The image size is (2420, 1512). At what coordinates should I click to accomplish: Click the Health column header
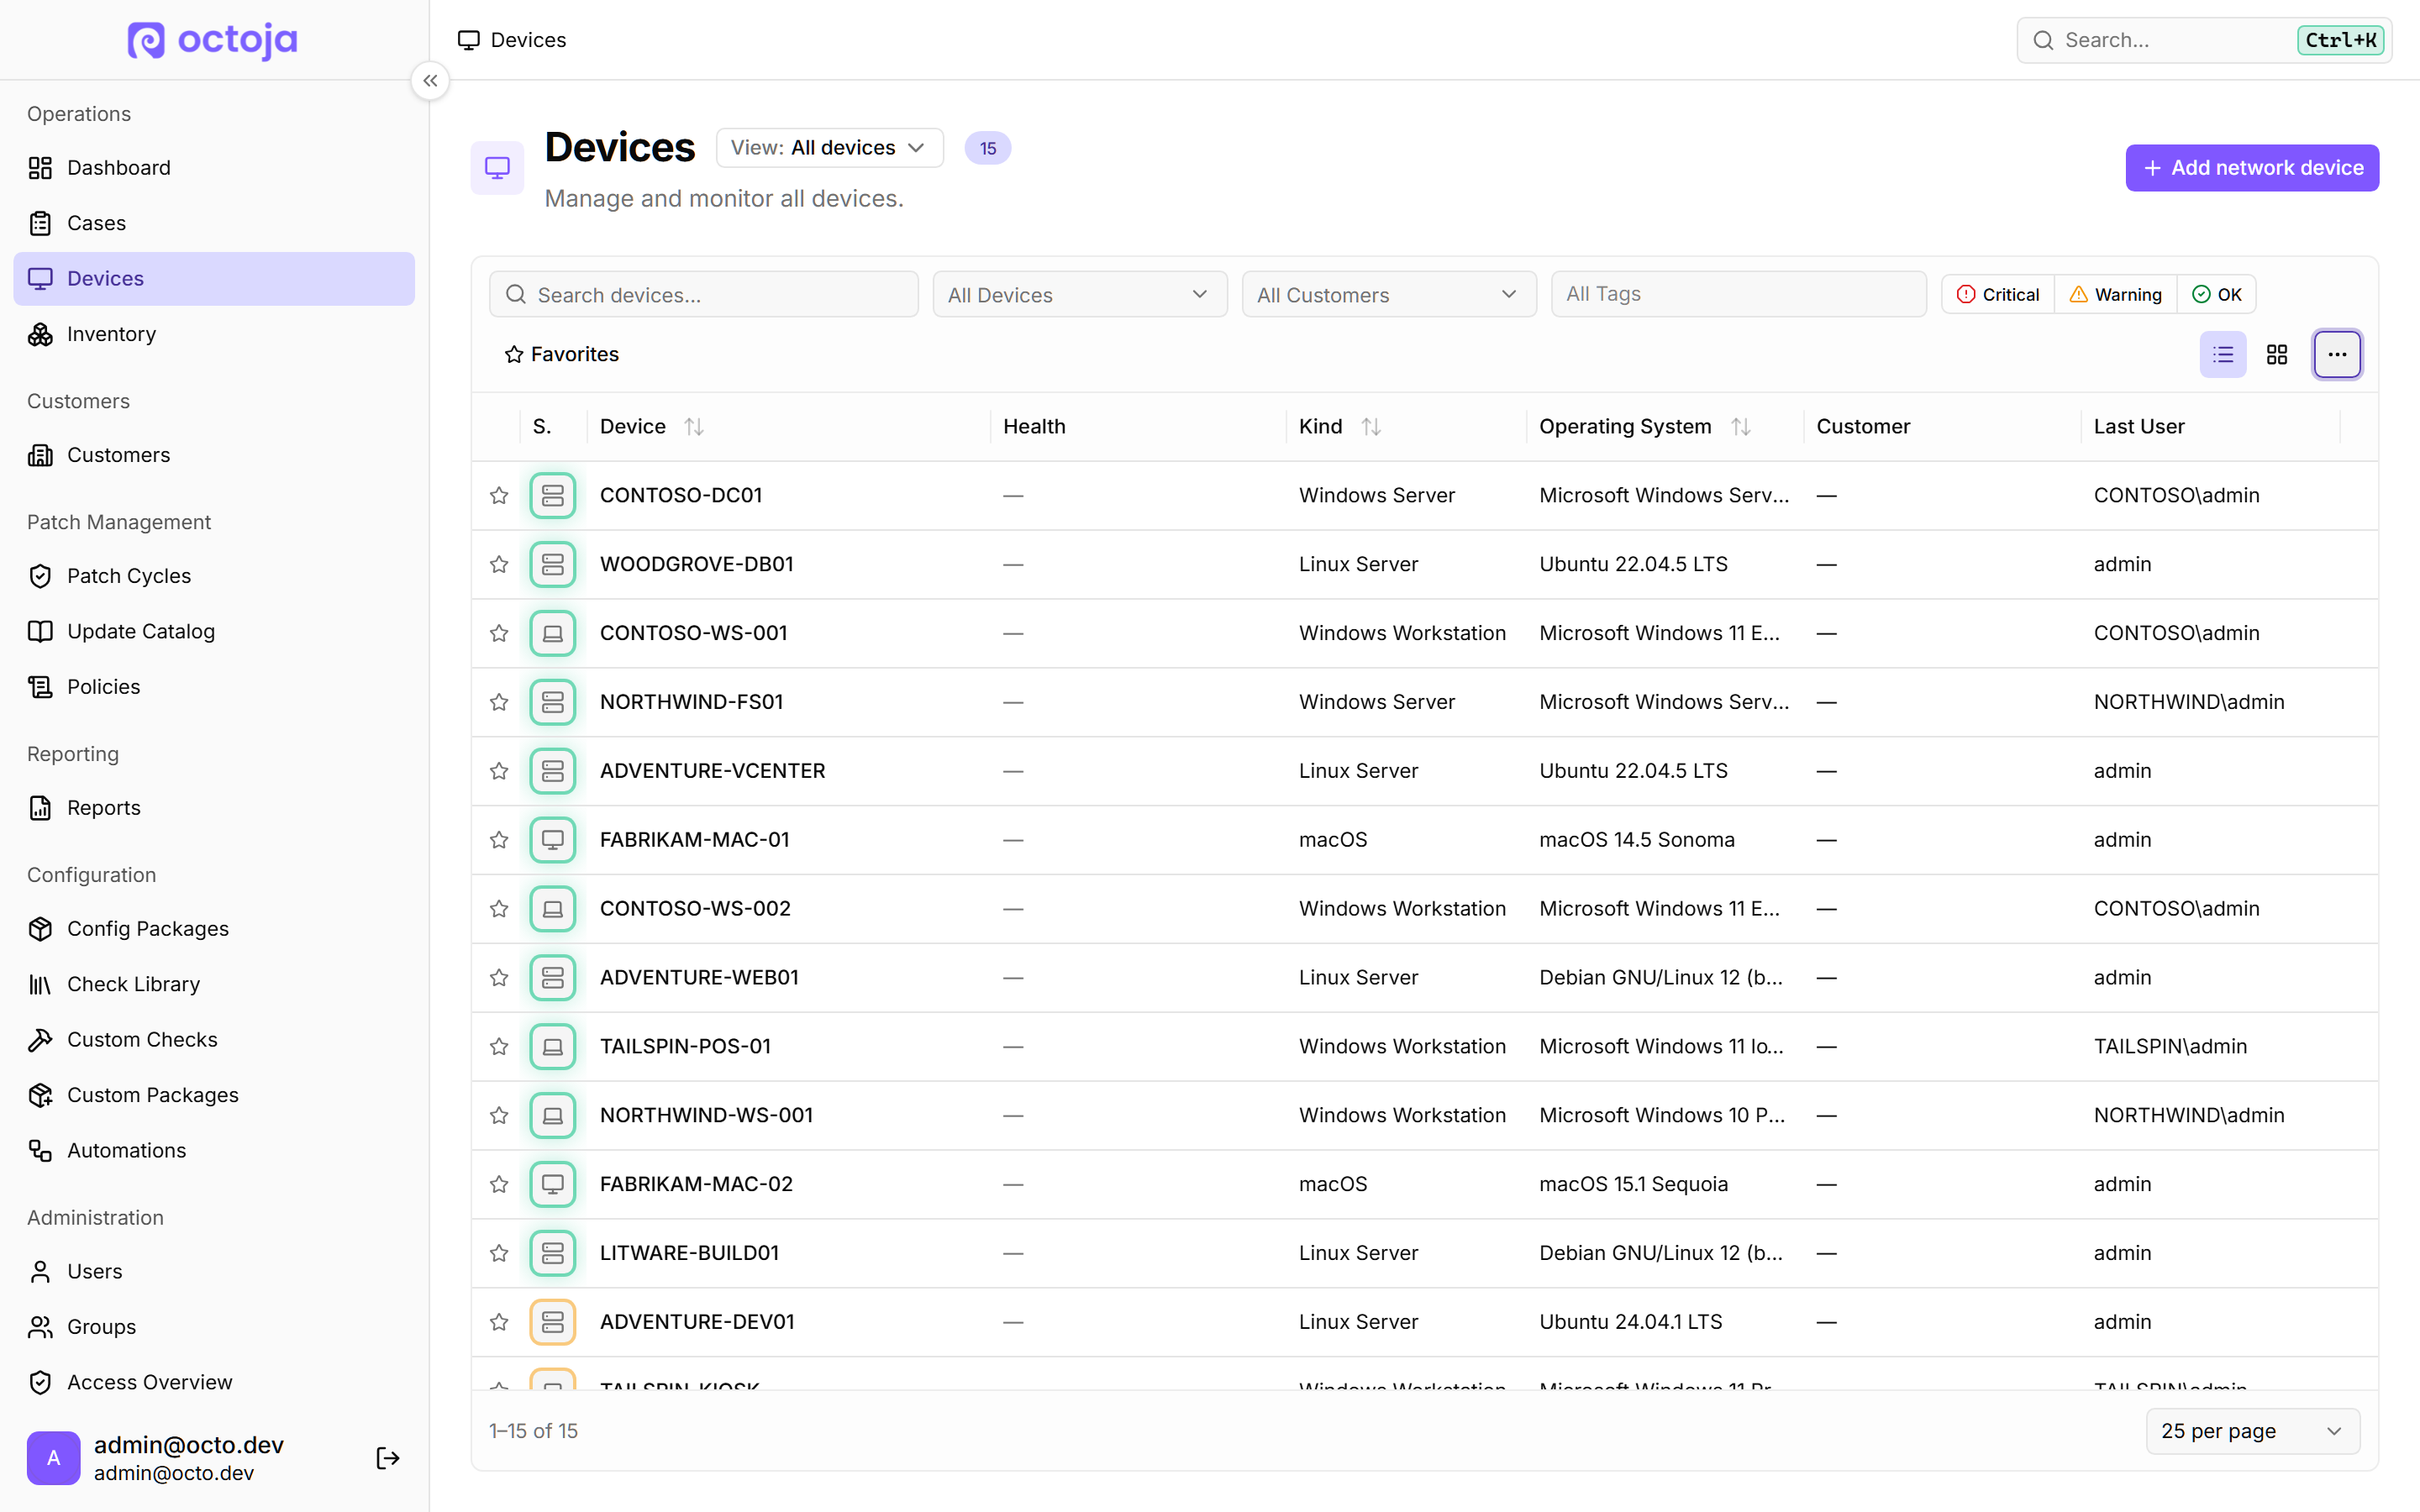pos(1034,427)
